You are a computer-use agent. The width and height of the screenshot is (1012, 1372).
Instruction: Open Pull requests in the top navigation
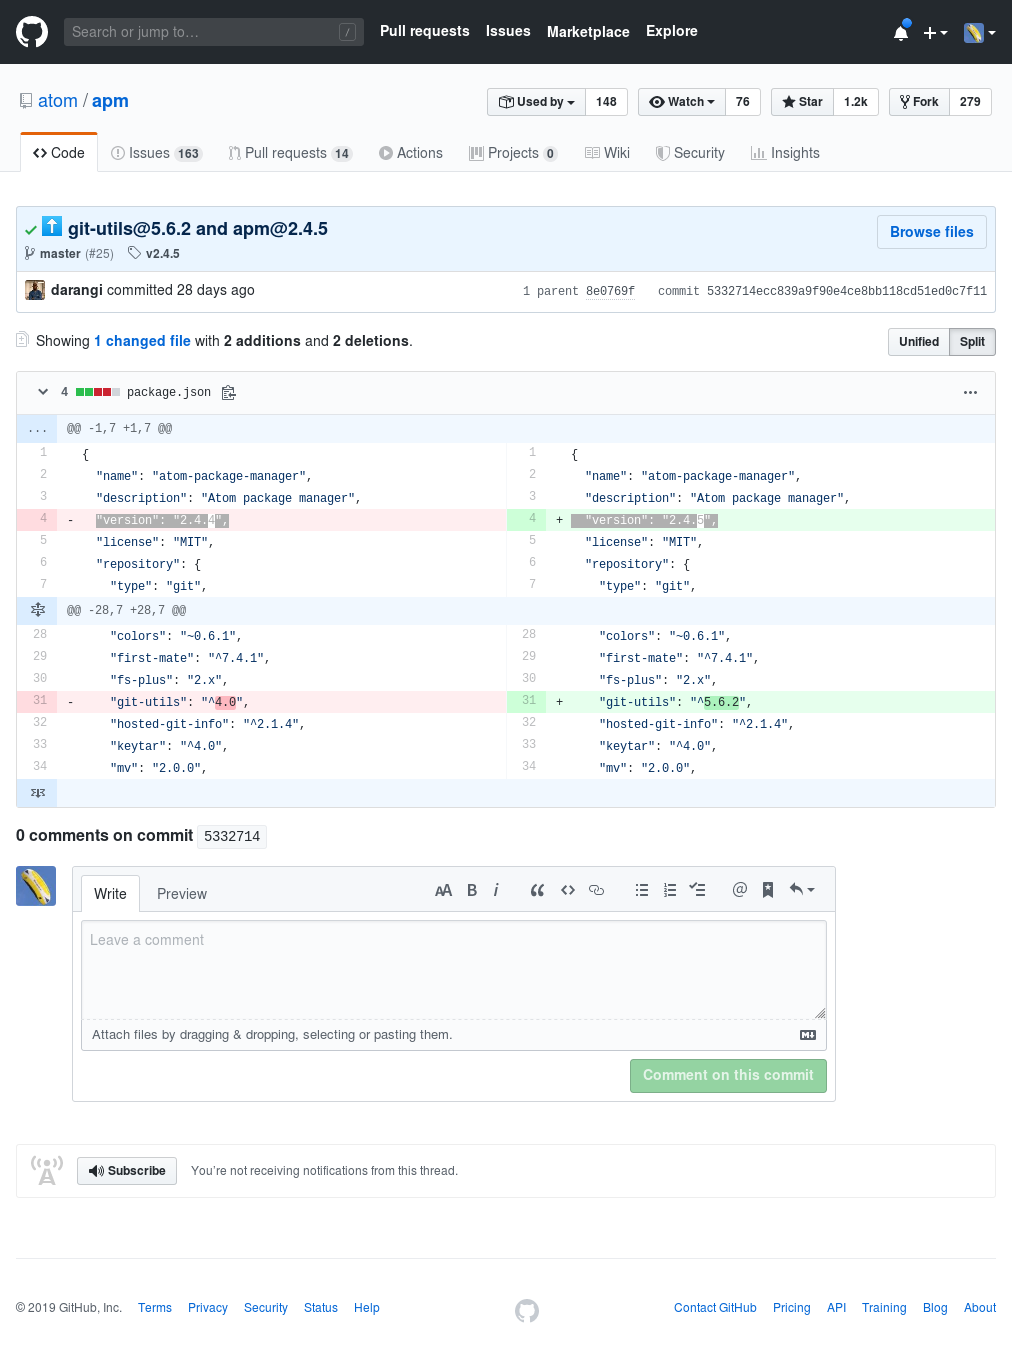click(x=424, y=31)
